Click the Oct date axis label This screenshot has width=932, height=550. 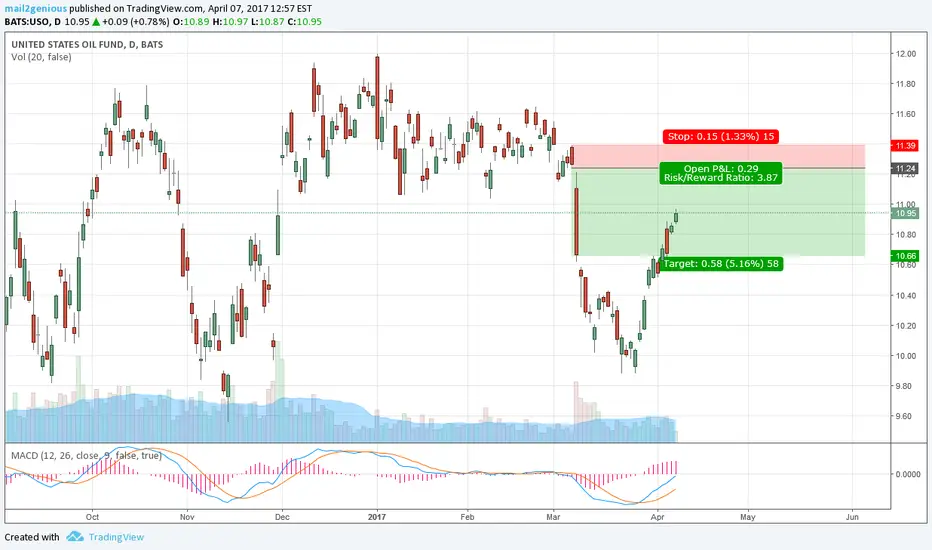[92, 517]
